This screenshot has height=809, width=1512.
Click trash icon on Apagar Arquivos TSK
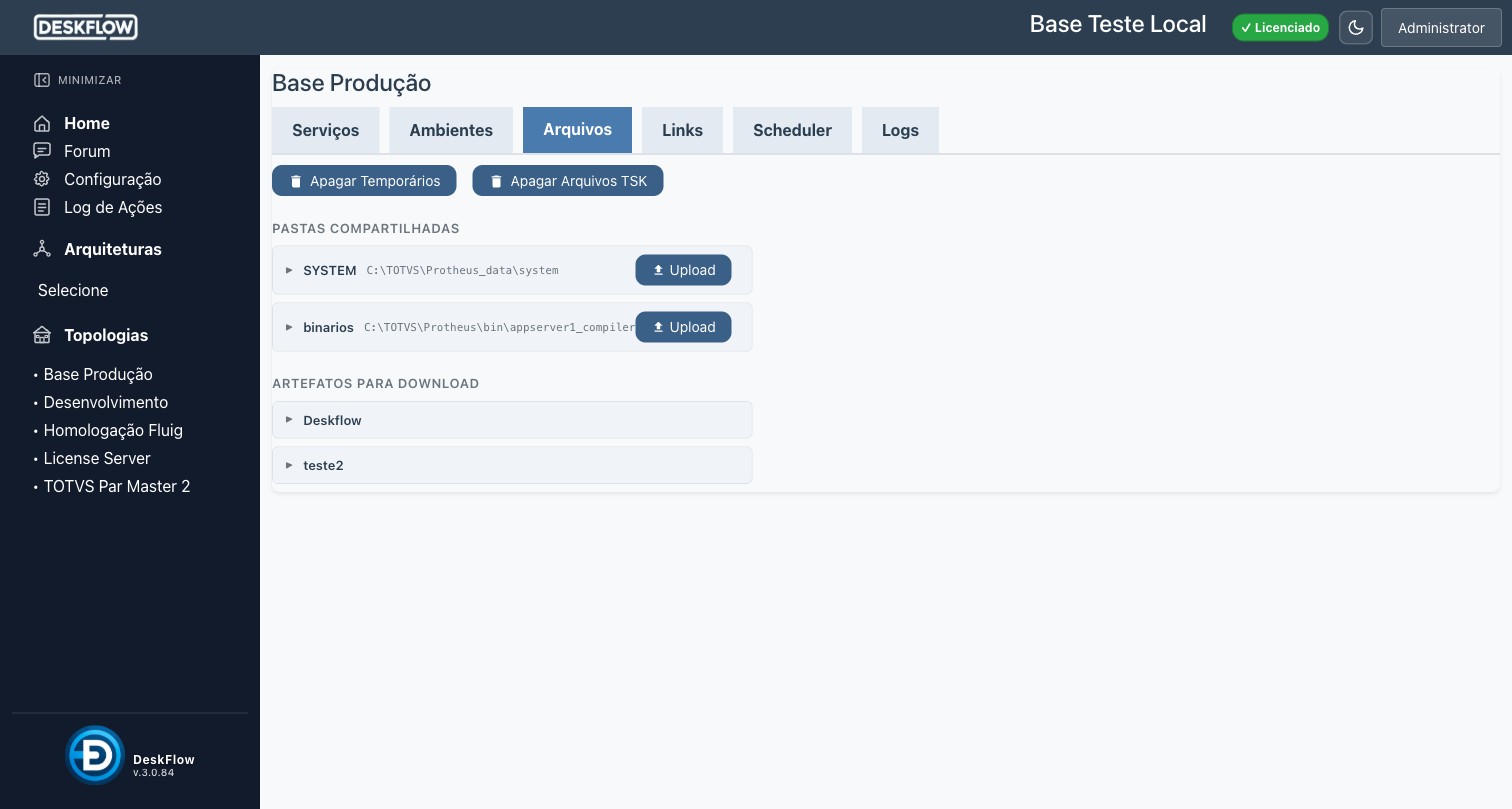coord(496,181)
